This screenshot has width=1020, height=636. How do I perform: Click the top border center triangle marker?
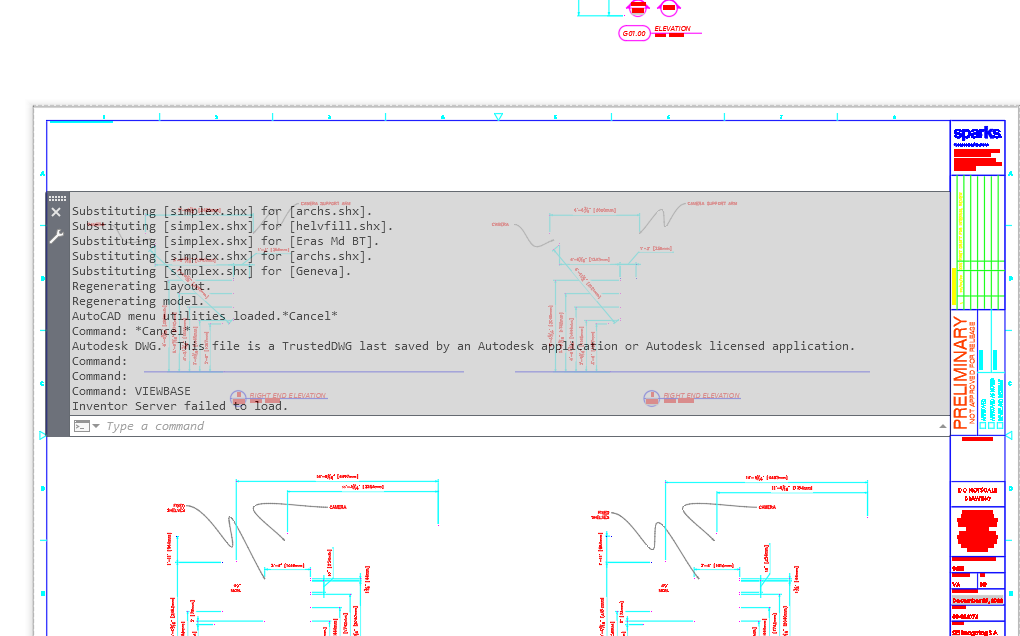coord(498,117)
